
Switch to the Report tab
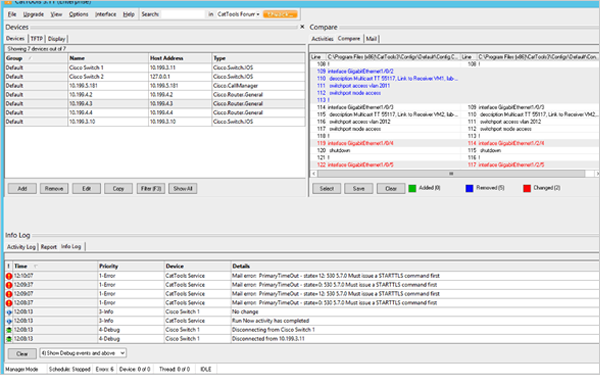coord(49,247)
